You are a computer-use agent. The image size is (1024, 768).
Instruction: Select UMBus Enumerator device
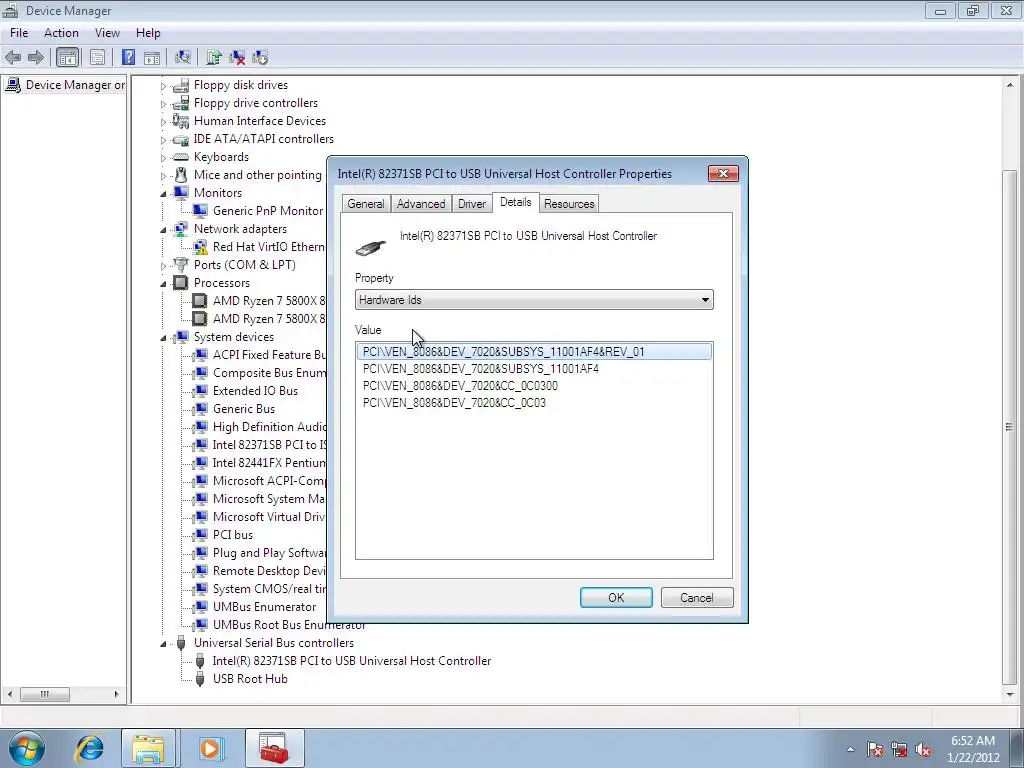click(x=264, y=607)
